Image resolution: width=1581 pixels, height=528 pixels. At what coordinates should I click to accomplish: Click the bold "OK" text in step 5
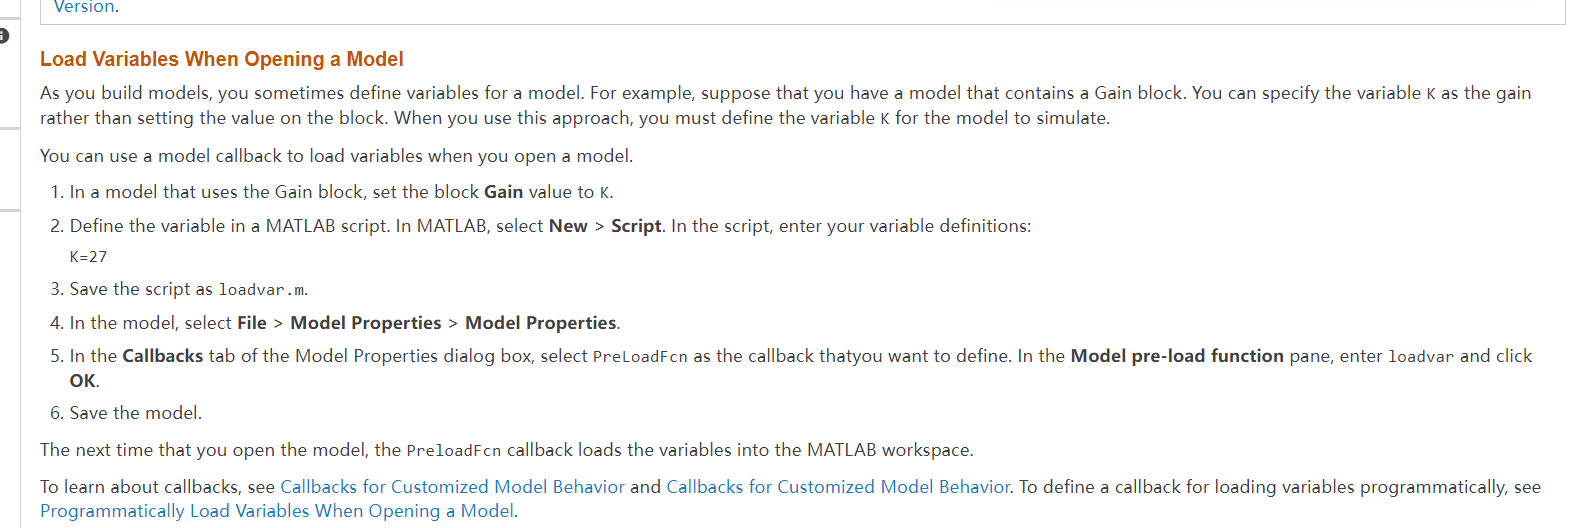[x=82, y=381]
